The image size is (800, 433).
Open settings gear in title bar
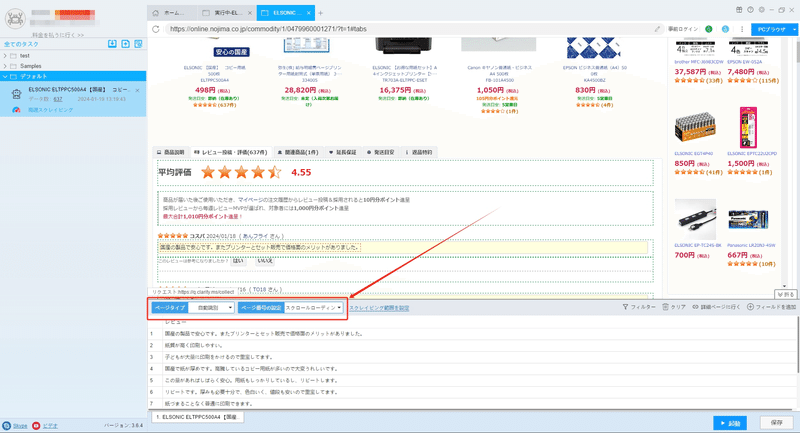(x=761, y=10)
